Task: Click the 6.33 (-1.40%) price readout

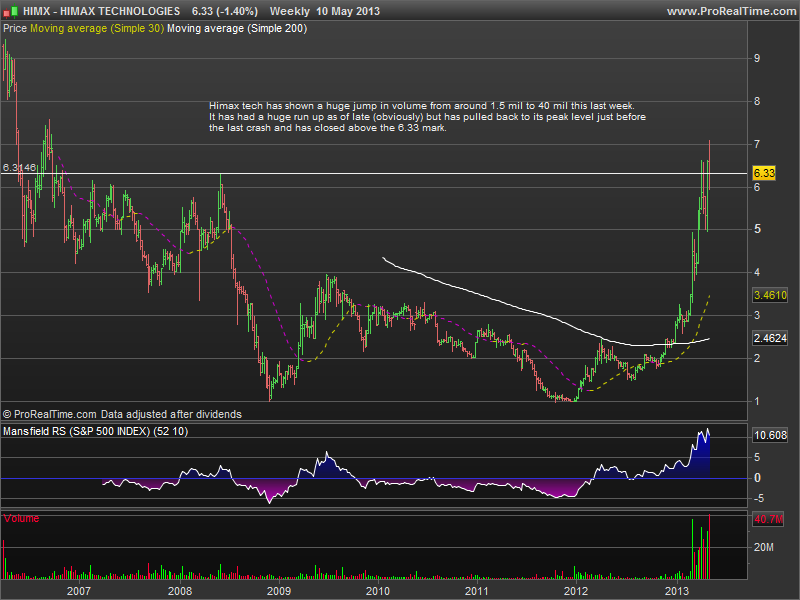Action: pos(225,11)
